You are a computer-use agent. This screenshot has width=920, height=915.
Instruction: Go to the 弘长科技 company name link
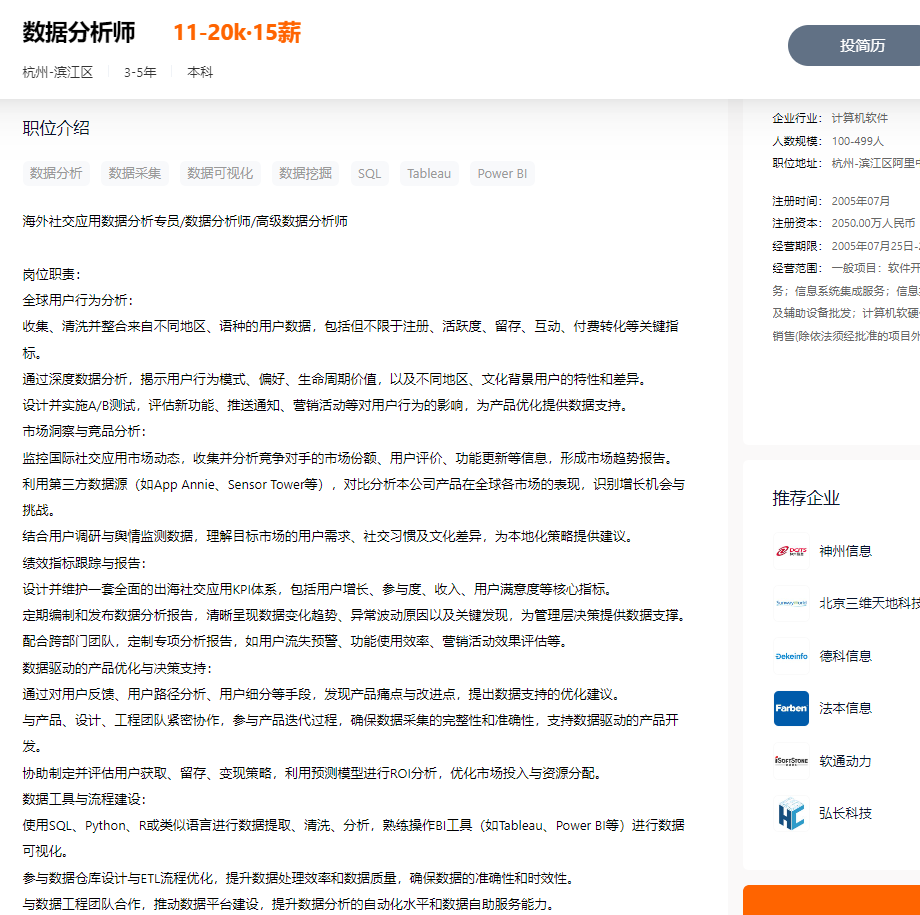point(845,813)
